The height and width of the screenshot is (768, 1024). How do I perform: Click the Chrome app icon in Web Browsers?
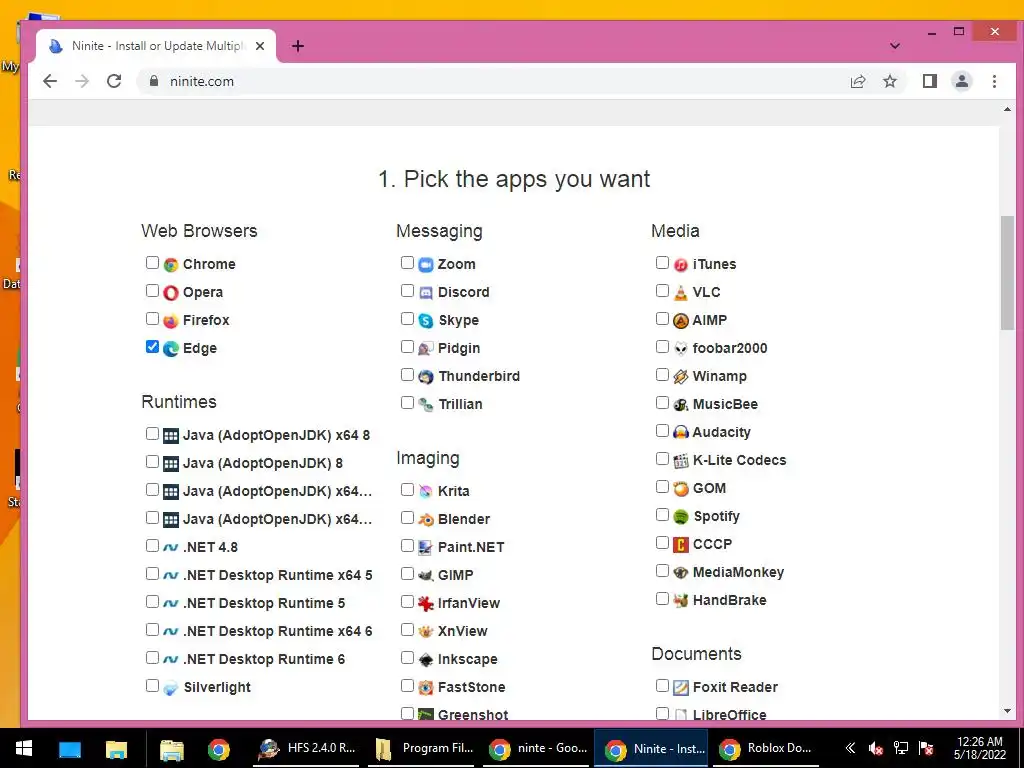point(171,264)
